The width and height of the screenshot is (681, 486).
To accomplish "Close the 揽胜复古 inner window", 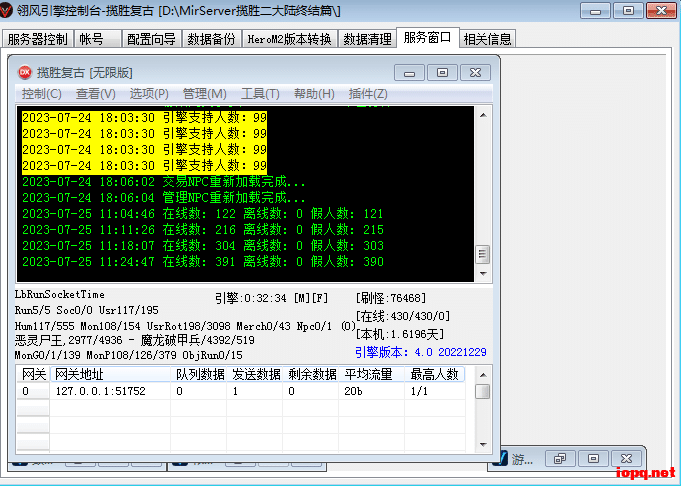I will 473,72.
